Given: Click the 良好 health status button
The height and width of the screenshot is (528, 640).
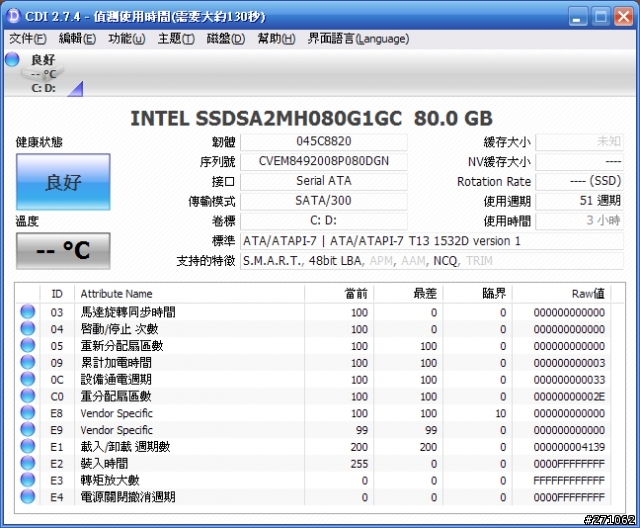Looking at the screenshot, I should coord(63,182).
